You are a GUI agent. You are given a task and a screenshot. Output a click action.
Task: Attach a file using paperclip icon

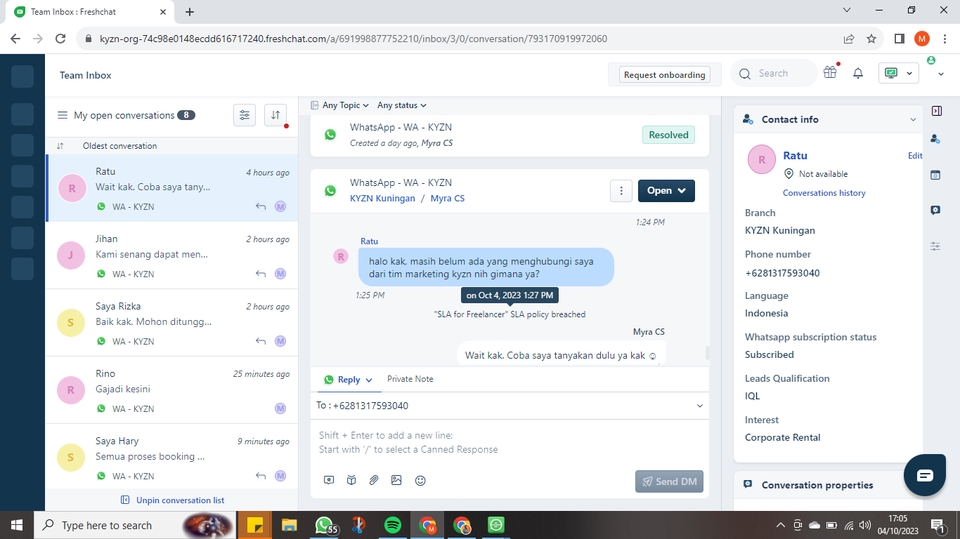click(373, 480)
